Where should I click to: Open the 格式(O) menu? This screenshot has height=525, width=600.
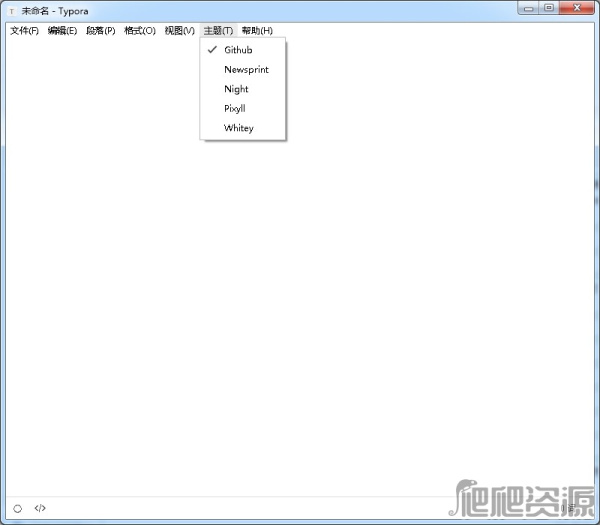pyautogui.click(x=140, y=31)
